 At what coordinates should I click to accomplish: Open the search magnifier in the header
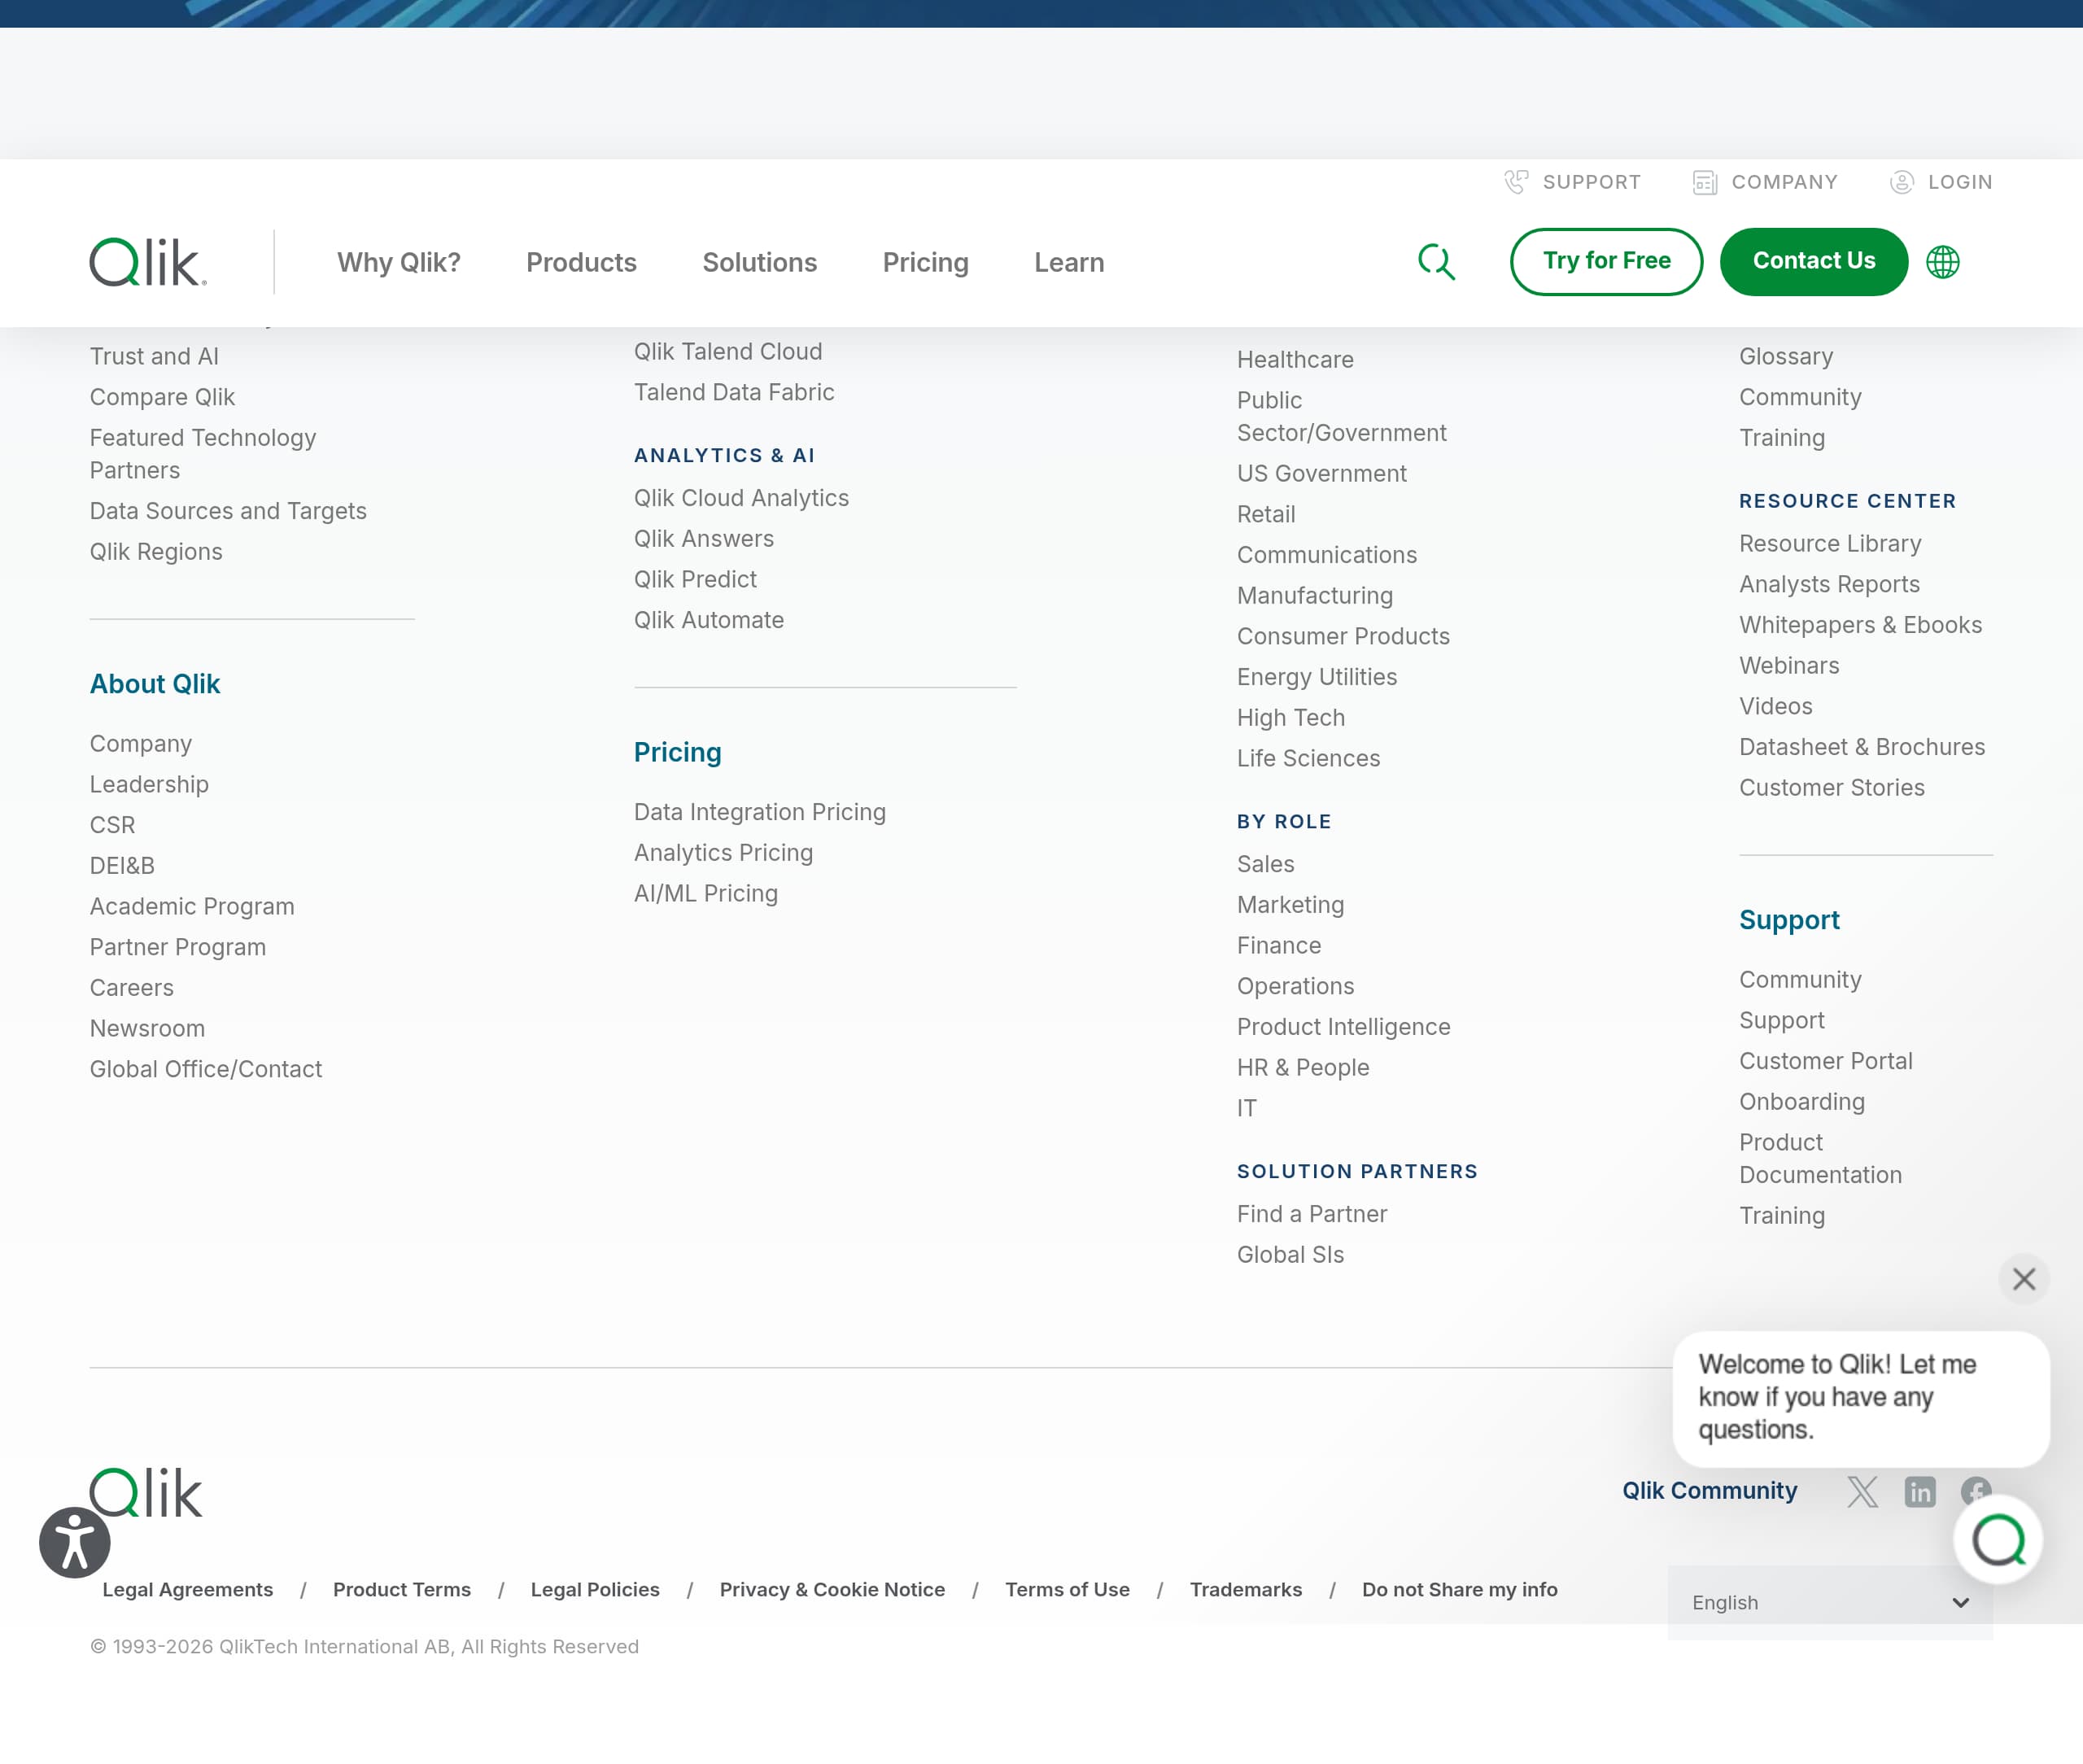point(1437,261)
